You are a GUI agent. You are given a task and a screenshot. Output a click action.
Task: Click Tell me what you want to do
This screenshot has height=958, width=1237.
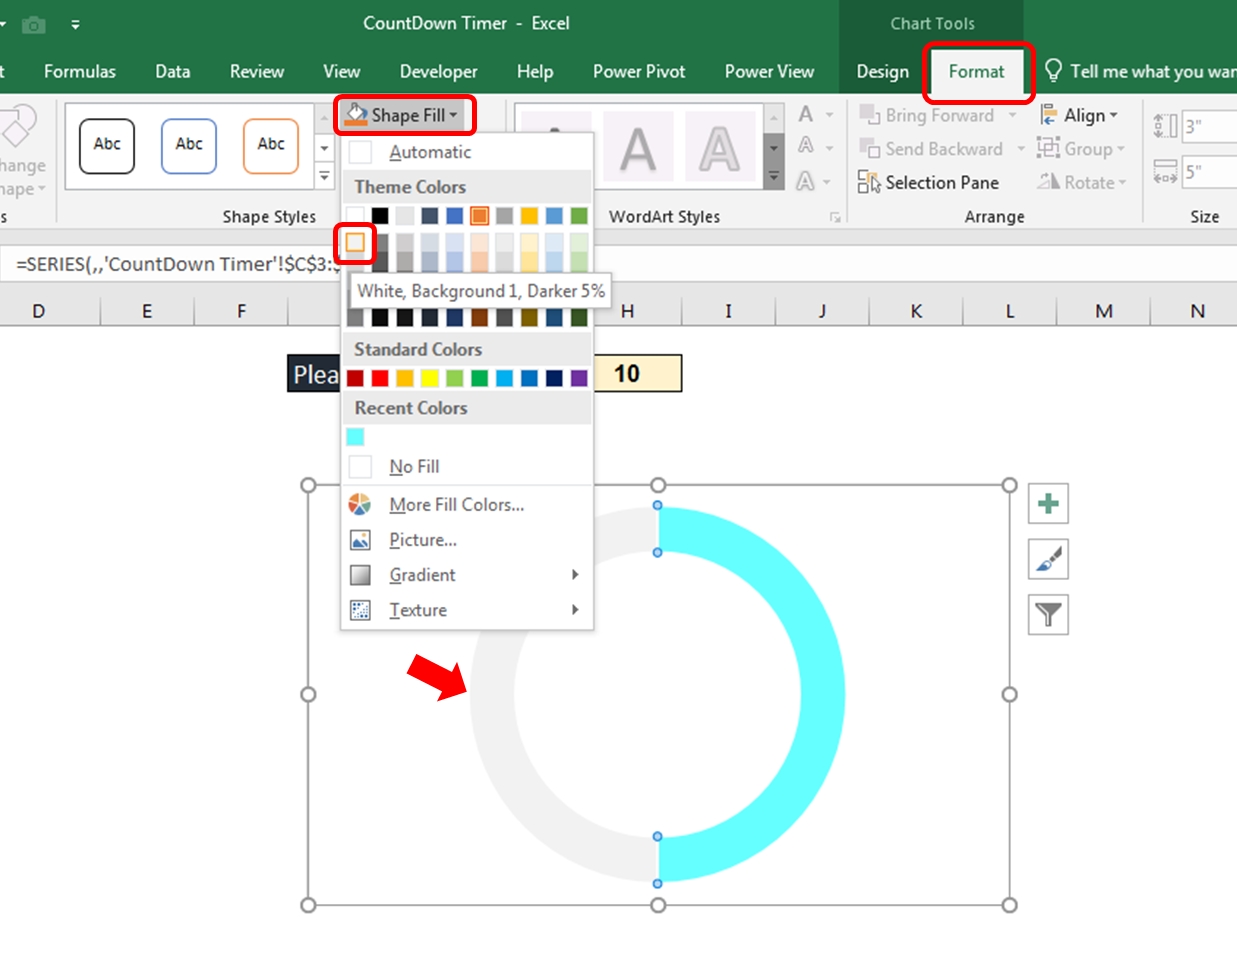1140,71
